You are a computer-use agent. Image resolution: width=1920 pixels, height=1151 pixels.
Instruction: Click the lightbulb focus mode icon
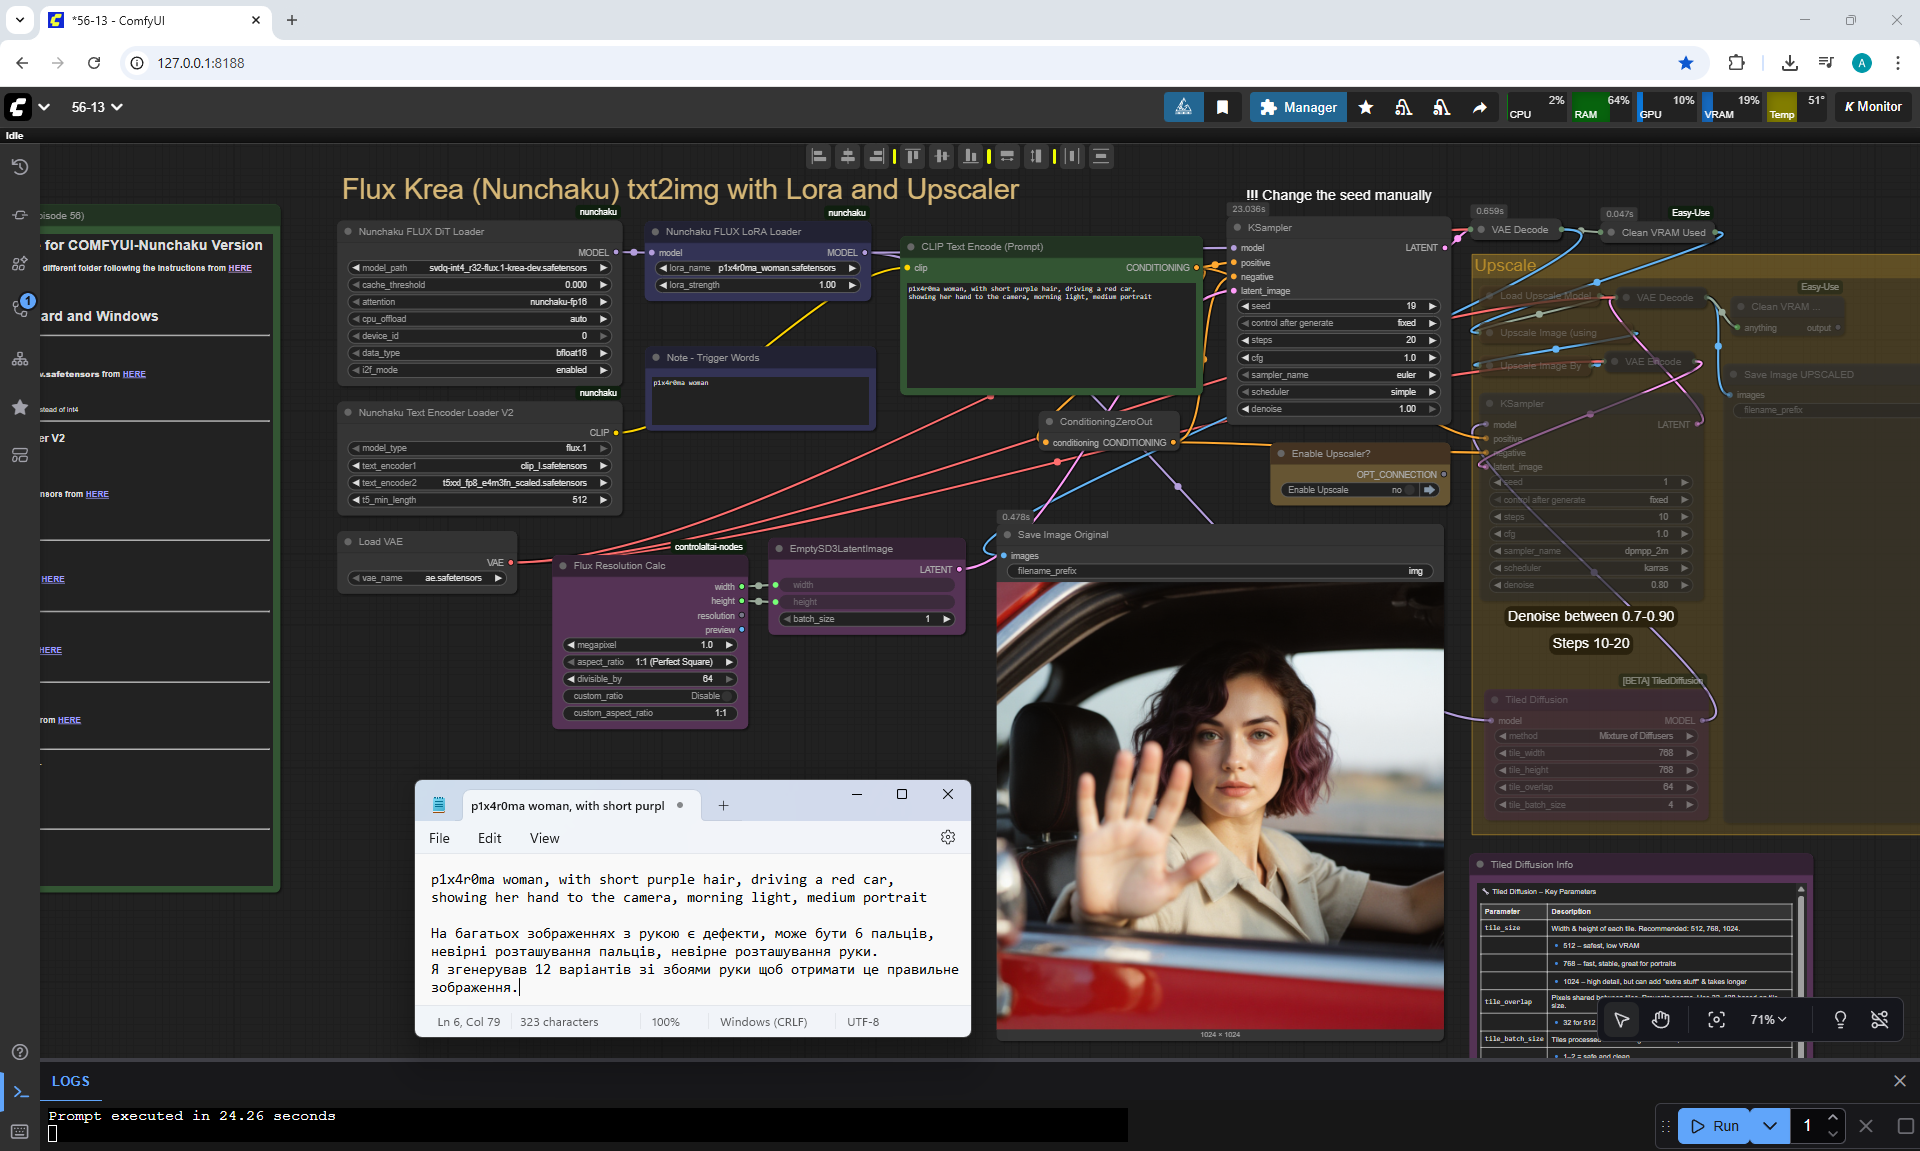point(1840,1019)
